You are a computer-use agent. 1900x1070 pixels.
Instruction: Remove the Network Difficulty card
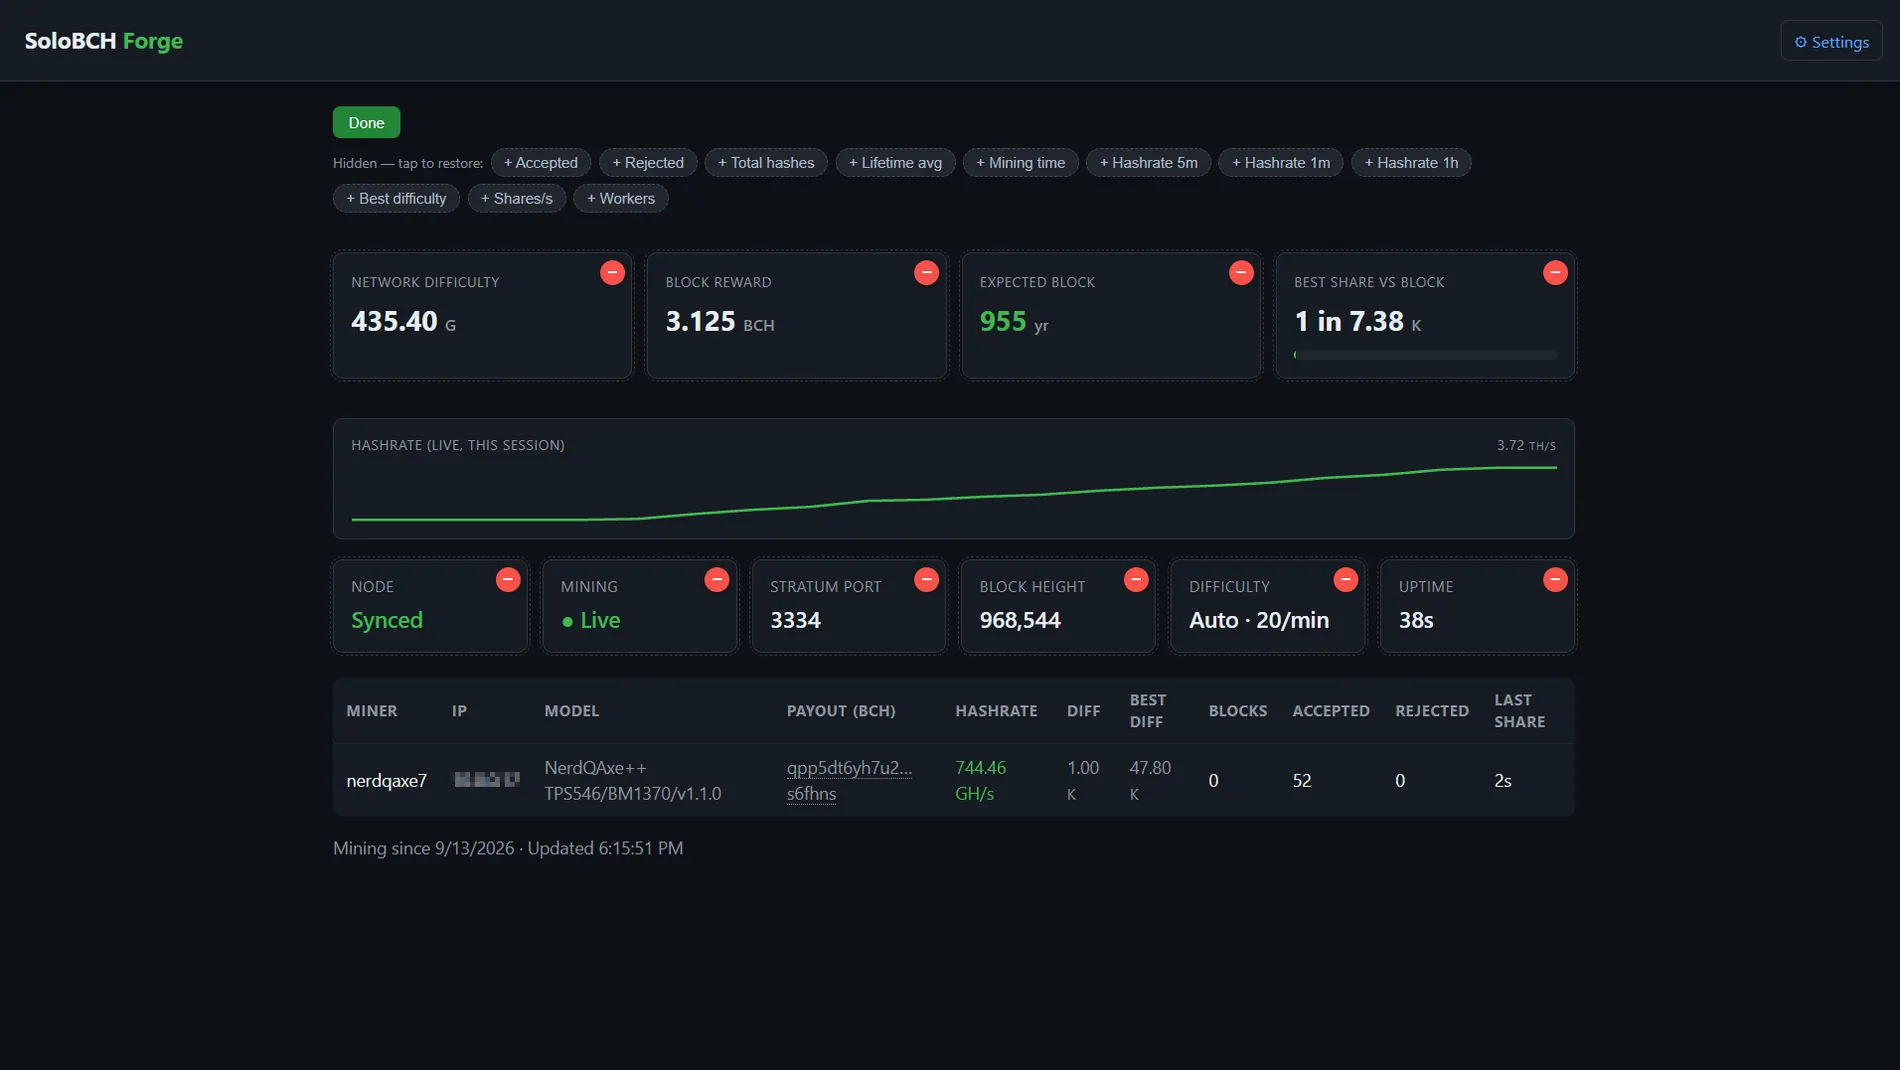pos(612,273)
